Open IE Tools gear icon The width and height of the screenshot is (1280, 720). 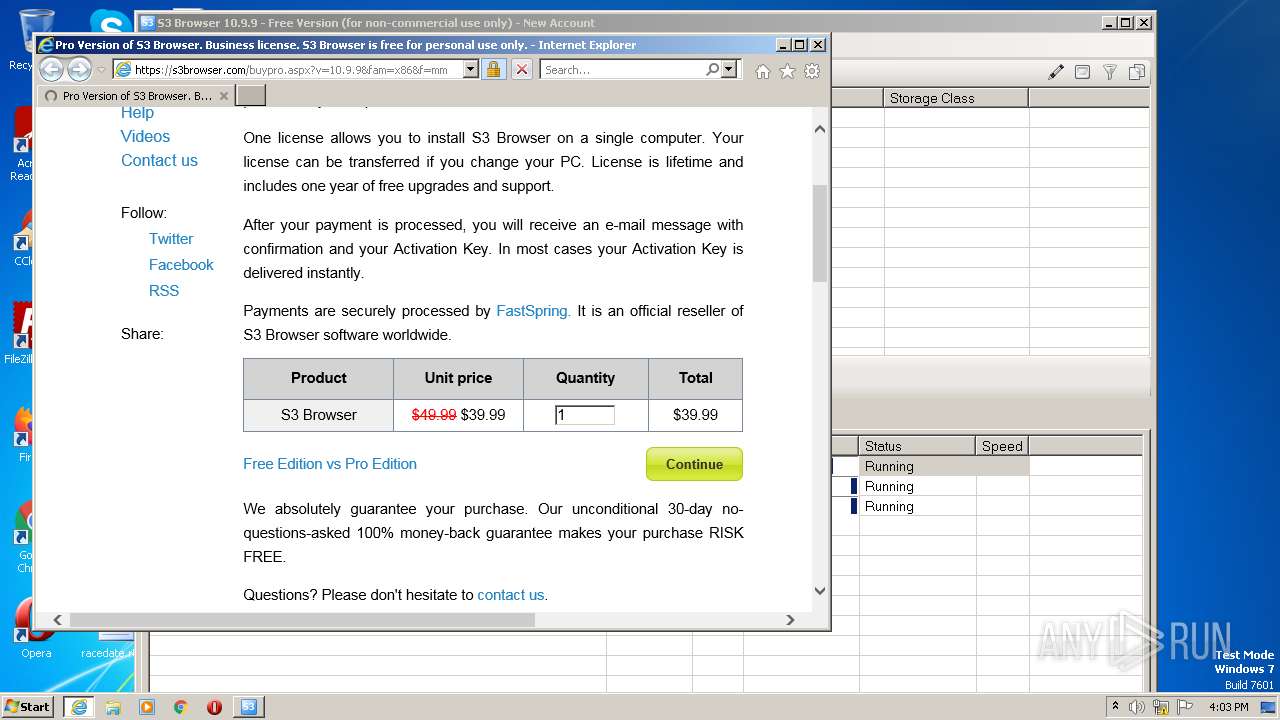click(812, 71)
